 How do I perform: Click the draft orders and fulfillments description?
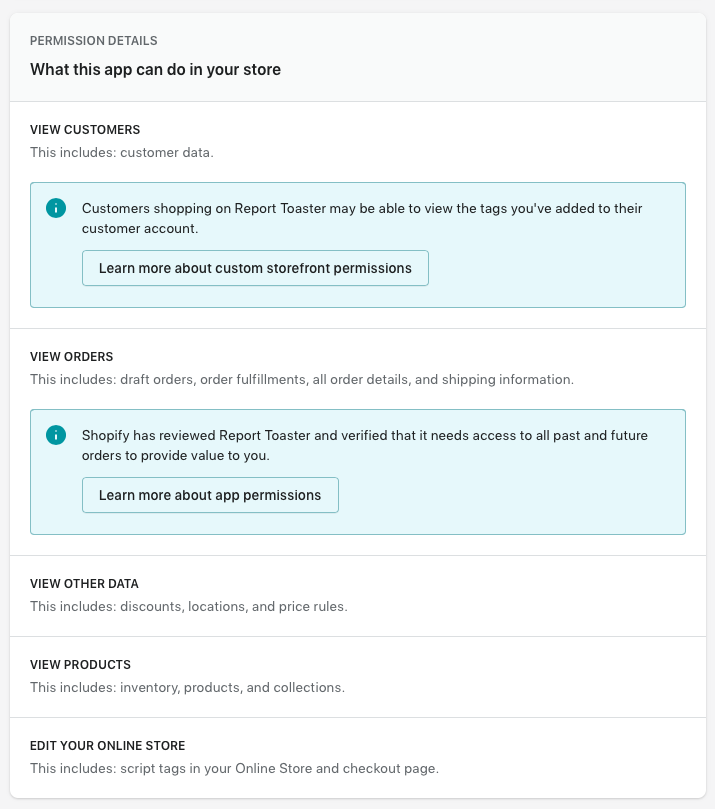[x=302, y=380]
